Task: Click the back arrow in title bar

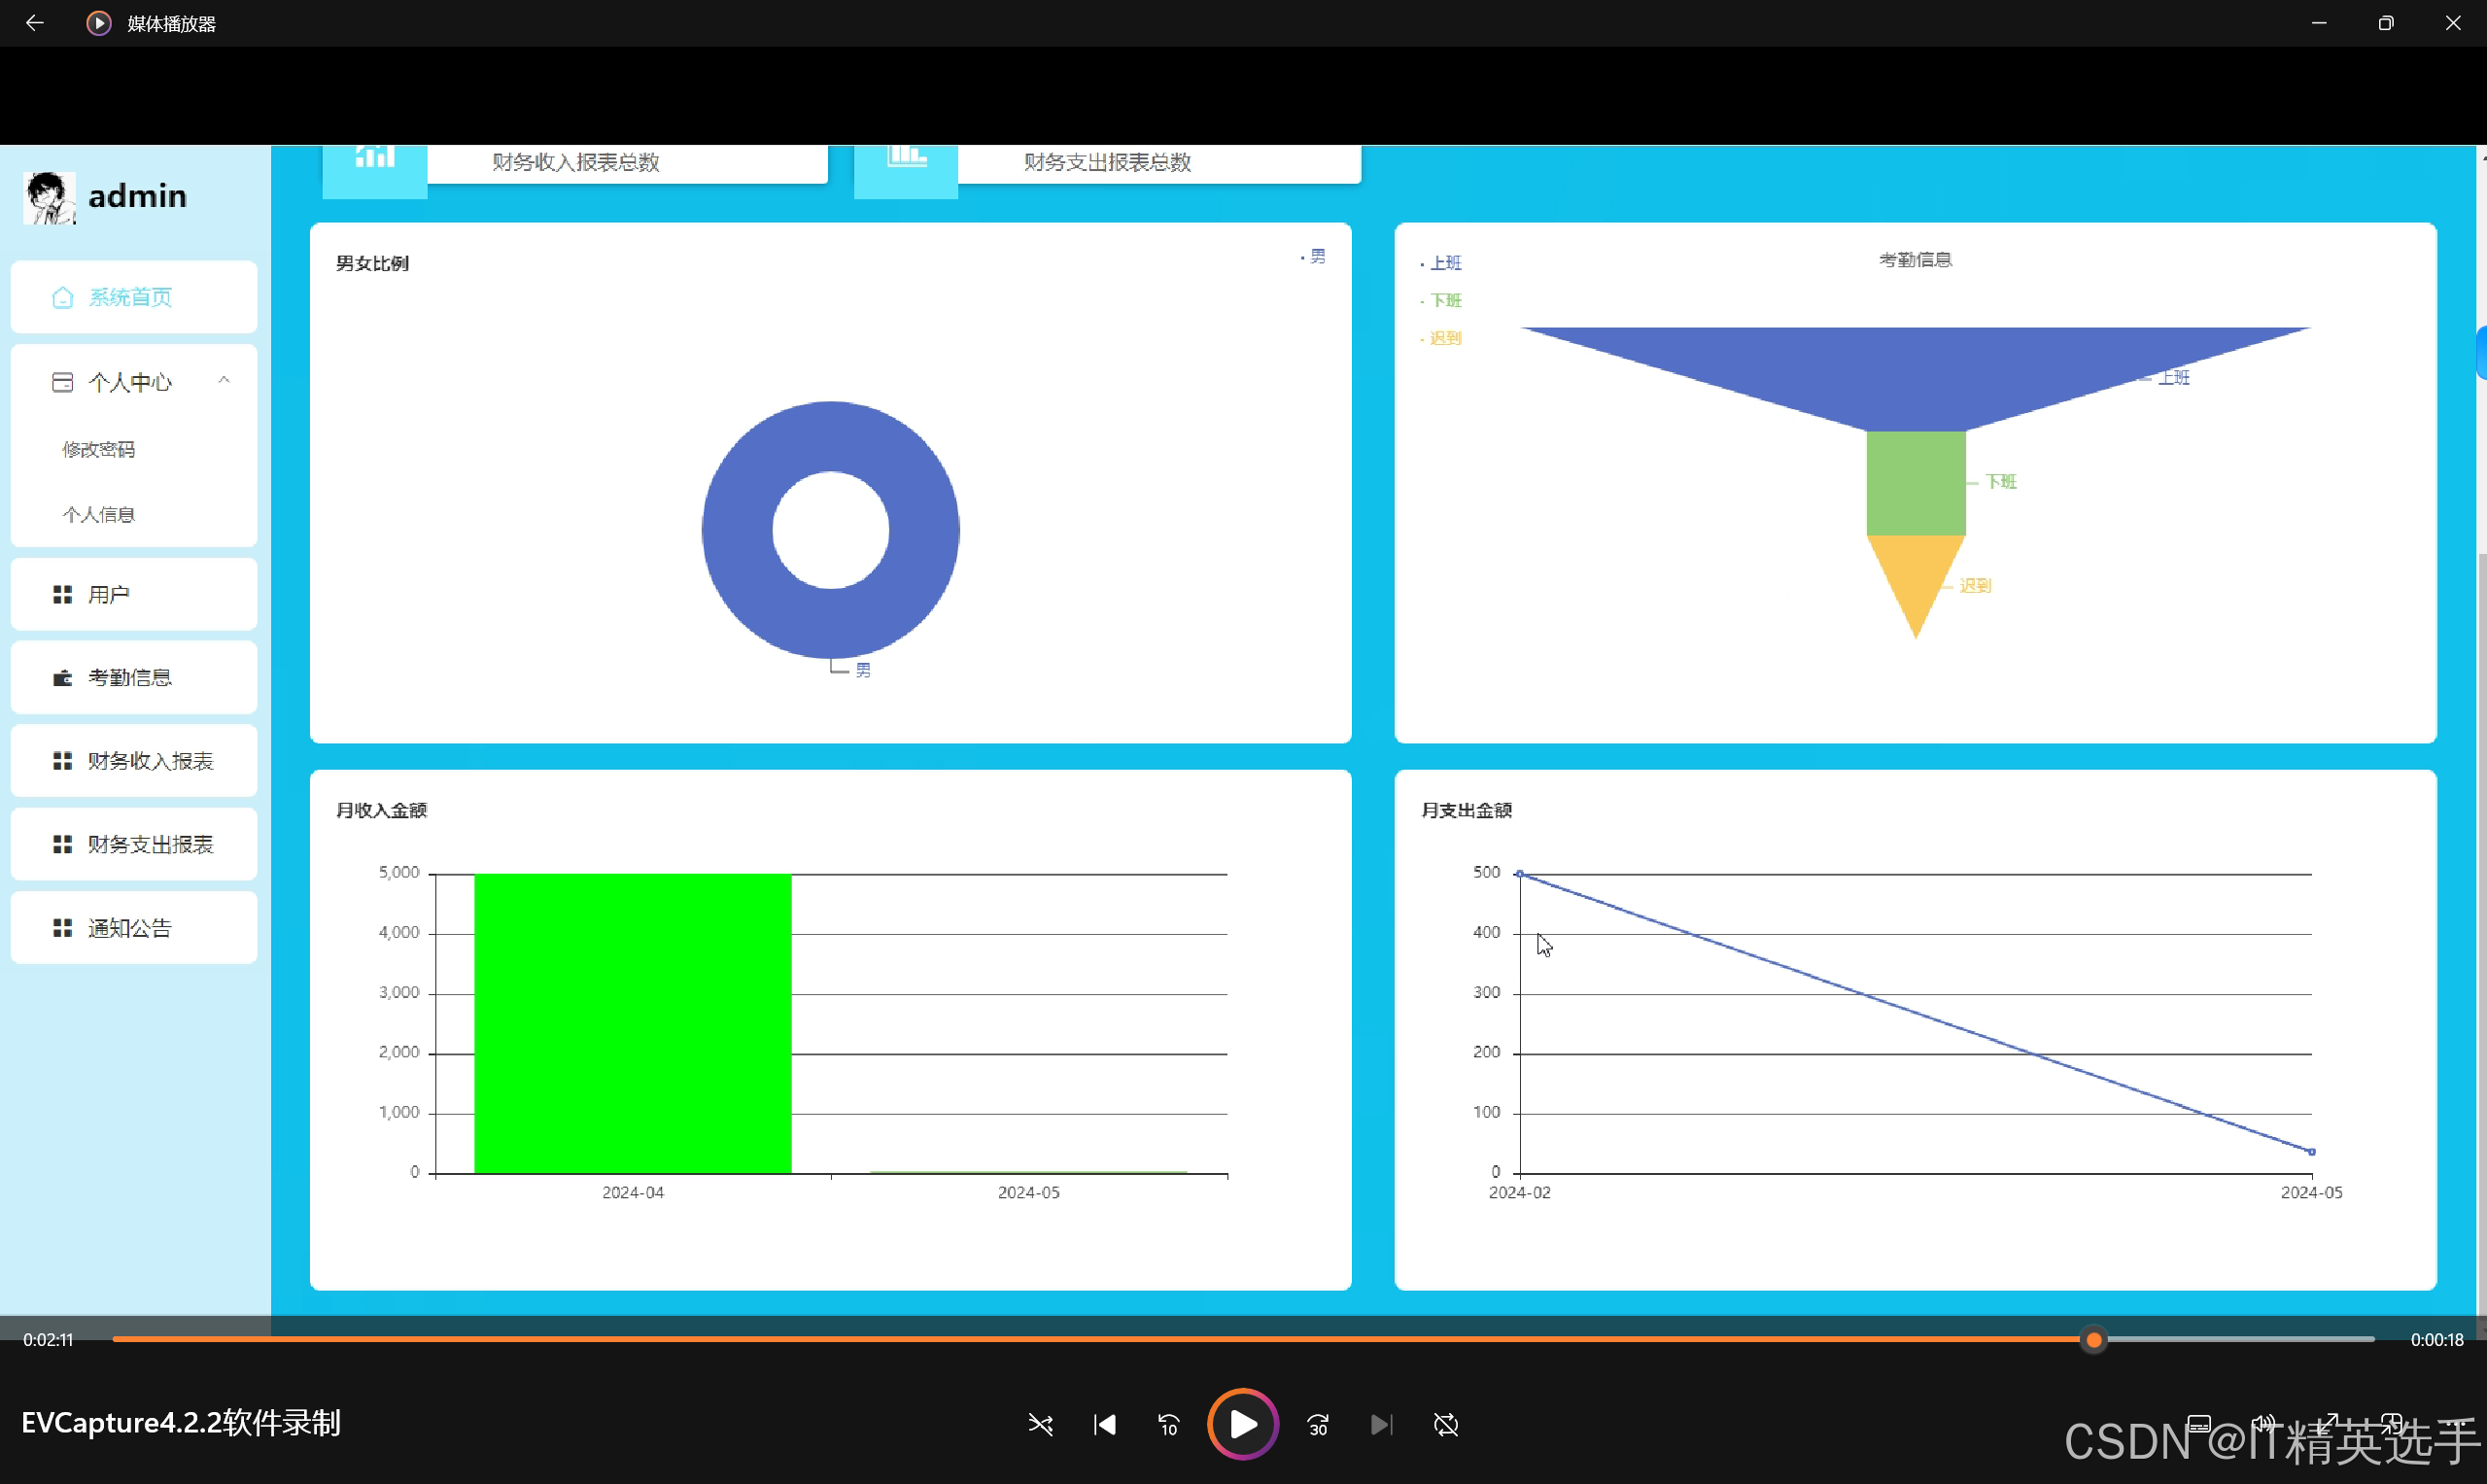Action: [35, 22]
